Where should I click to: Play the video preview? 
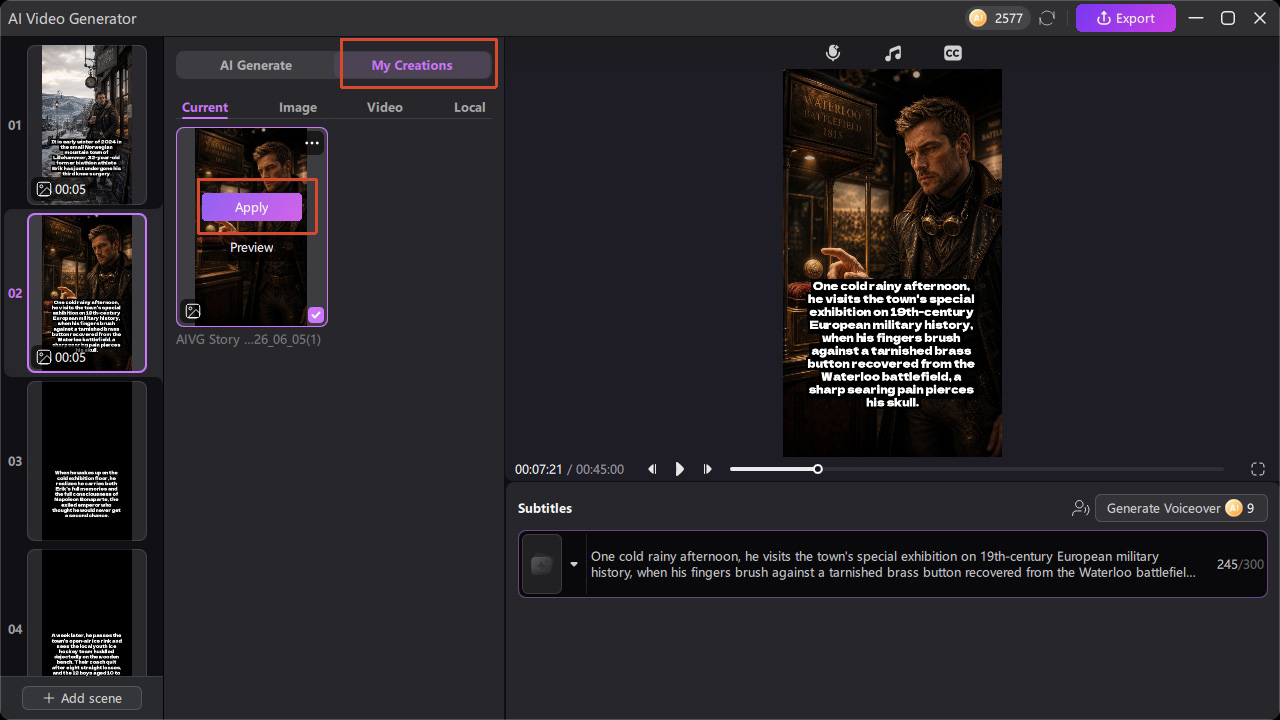pyautogui.click(x=680, y=469)
